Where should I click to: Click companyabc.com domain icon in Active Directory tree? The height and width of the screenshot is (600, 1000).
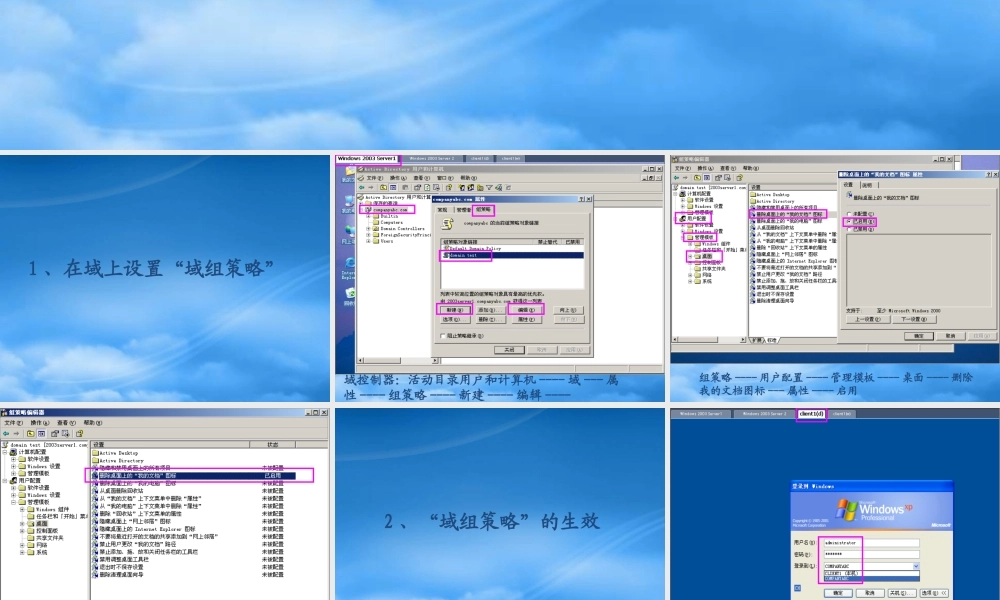coord(369,210)
